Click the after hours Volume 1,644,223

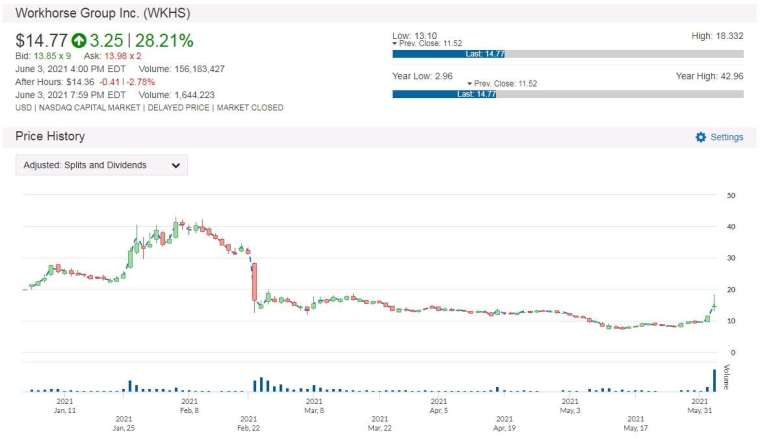[177, 95]
